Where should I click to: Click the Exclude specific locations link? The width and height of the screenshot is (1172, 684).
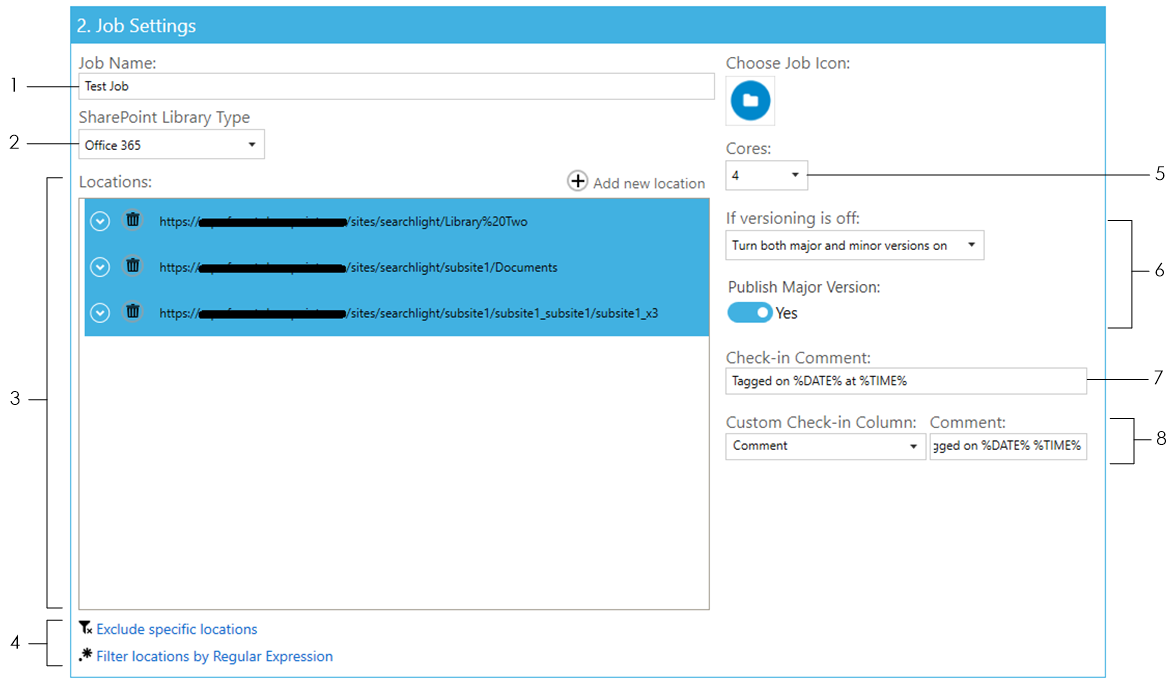click(x=177, y=629)
